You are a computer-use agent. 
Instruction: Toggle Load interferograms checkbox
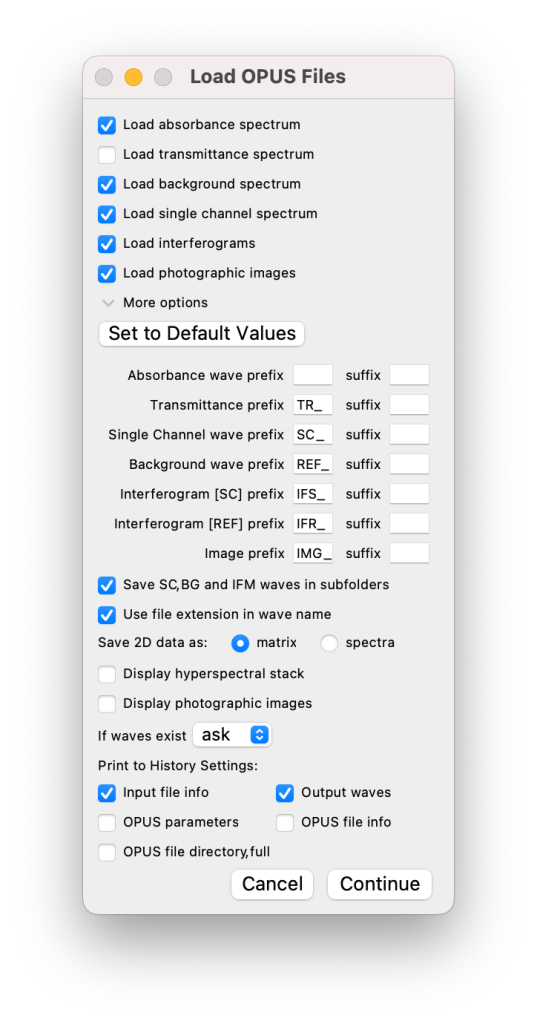tap(106, 244)
